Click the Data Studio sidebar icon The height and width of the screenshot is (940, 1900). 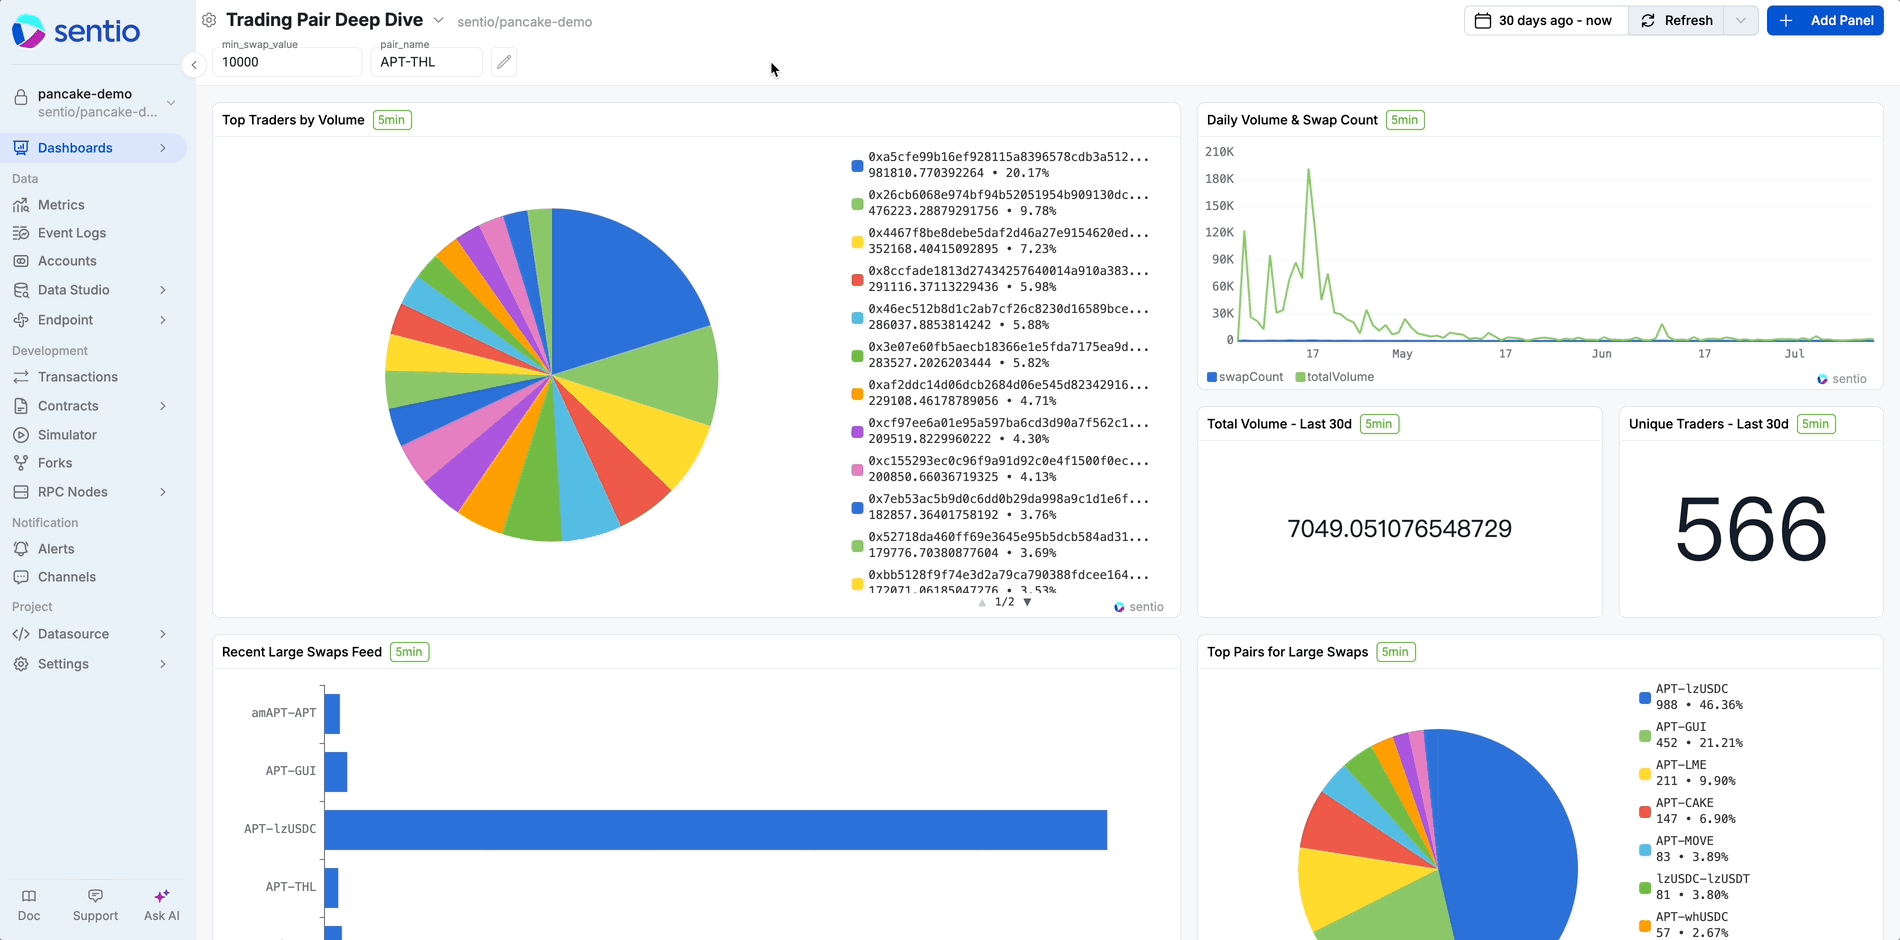[20, 290]
